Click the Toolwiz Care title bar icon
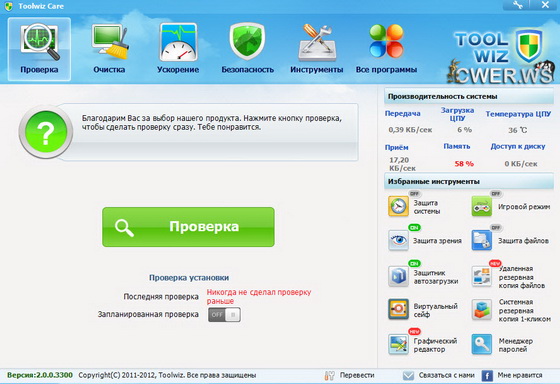This screenshot has width=560, height=384. tap(9, 6)
